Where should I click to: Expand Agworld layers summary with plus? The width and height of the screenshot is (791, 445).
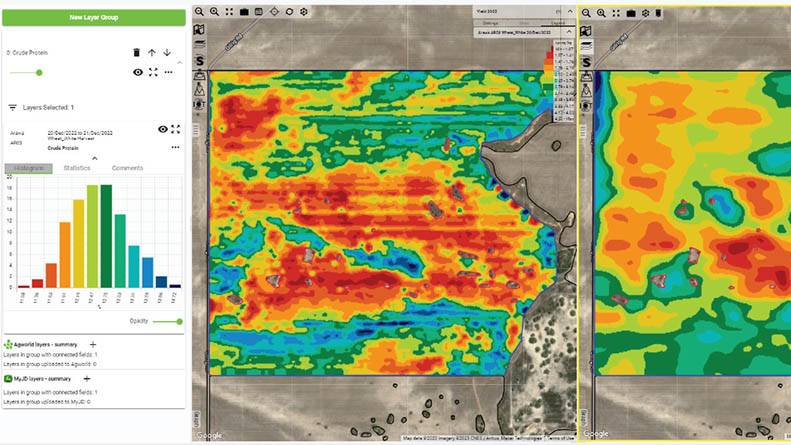(93, 345)
